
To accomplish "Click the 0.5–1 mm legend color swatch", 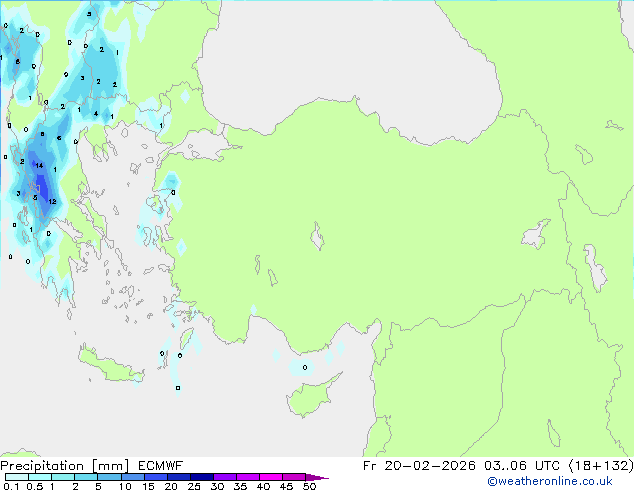I will [40, 477].
